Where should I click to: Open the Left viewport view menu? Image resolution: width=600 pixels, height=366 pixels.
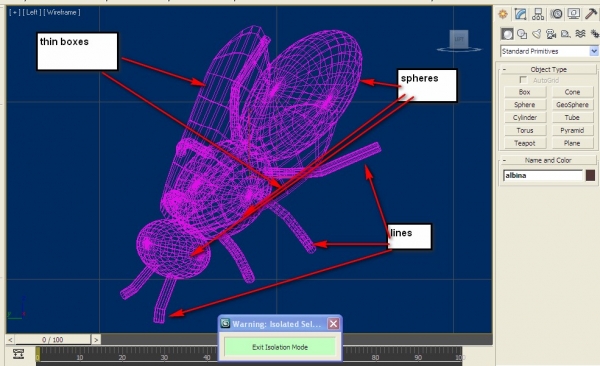tap(32, 12)
